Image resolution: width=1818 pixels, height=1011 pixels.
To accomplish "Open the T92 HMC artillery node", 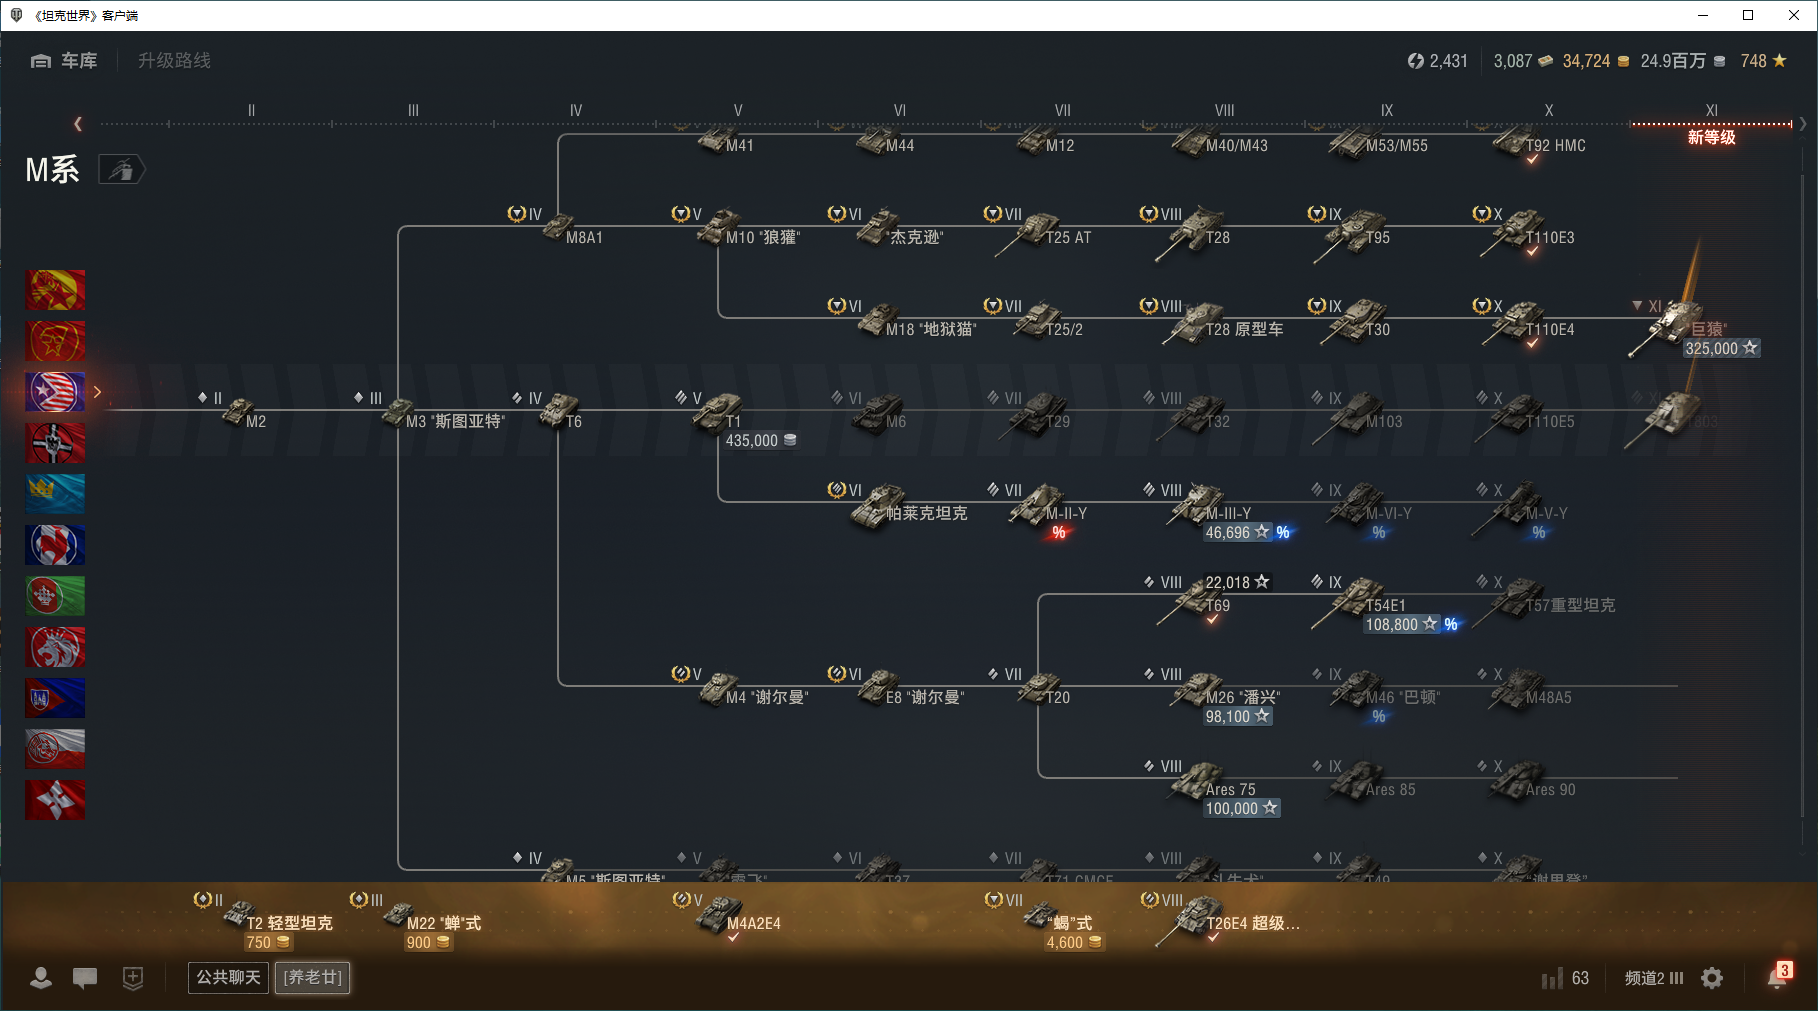I will pyautogui.click(x=1540, y=144).
